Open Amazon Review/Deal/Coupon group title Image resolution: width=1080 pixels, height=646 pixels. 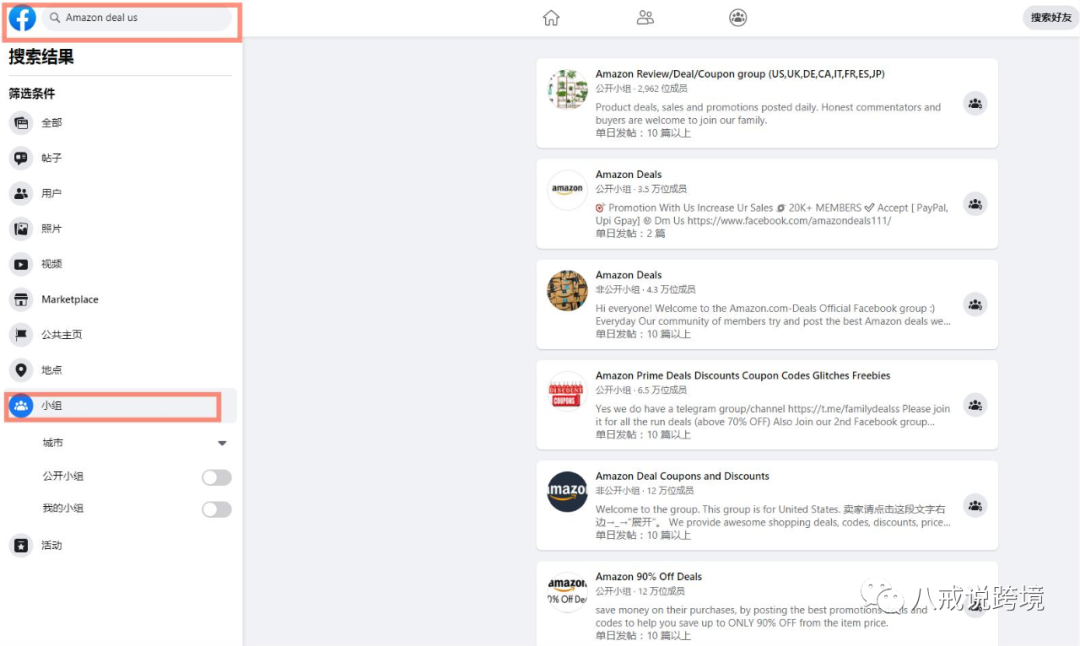click(740, 74)
